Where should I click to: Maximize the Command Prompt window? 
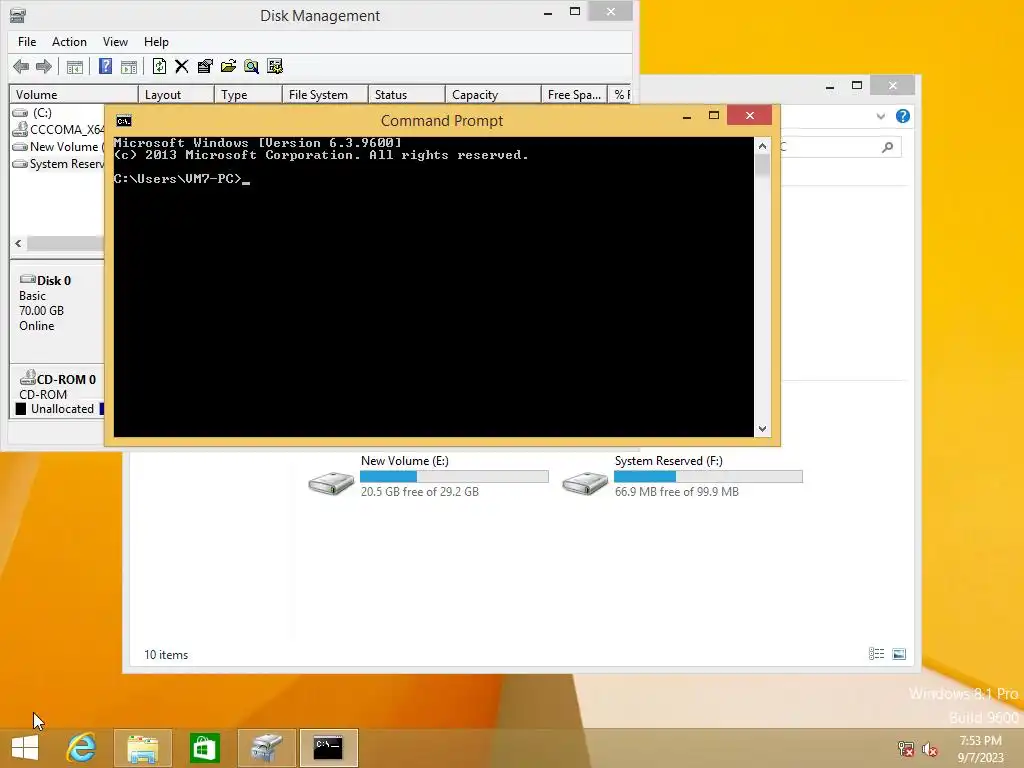coord(714,116)
